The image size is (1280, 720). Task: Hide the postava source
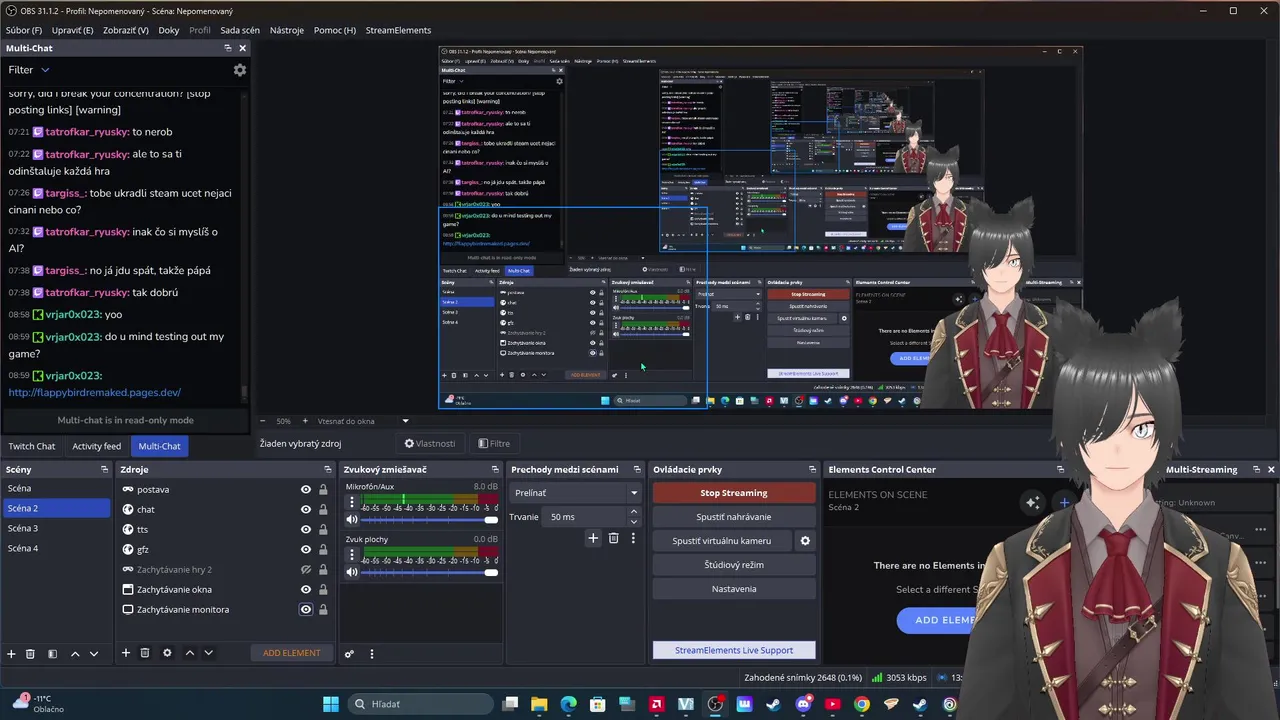click(x=306, y=490)
